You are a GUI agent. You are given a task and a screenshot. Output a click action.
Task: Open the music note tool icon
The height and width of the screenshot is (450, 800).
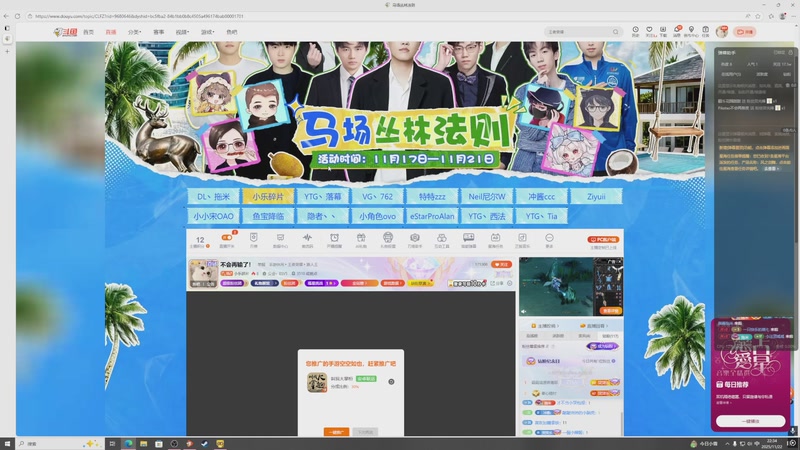click(x=522, y=238)
